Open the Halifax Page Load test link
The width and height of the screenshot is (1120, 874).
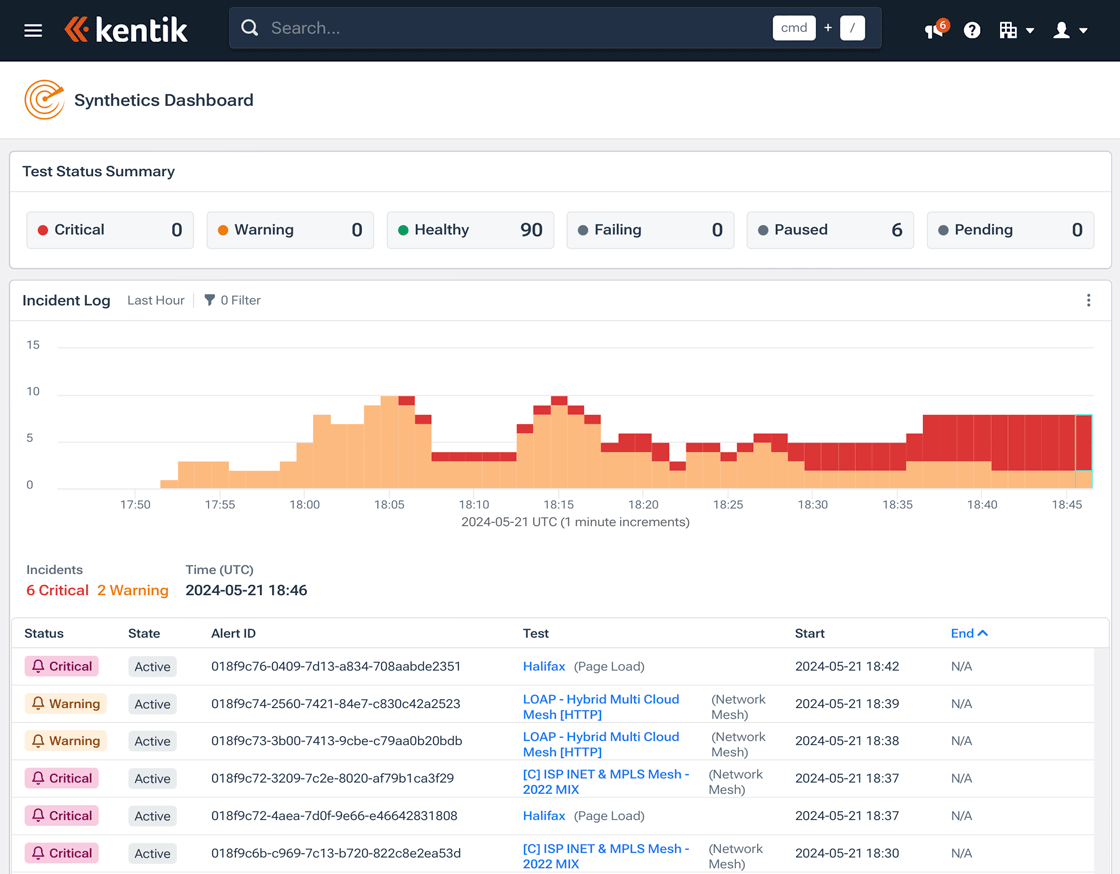coord(544,666)
